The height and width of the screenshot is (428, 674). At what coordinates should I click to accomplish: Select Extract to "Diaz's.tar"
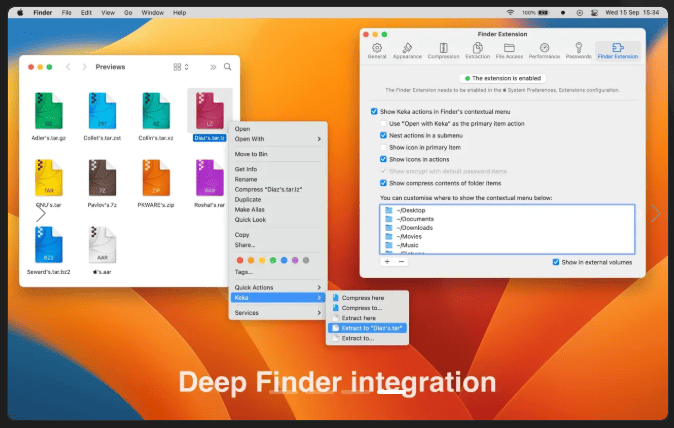pos(367,328)
